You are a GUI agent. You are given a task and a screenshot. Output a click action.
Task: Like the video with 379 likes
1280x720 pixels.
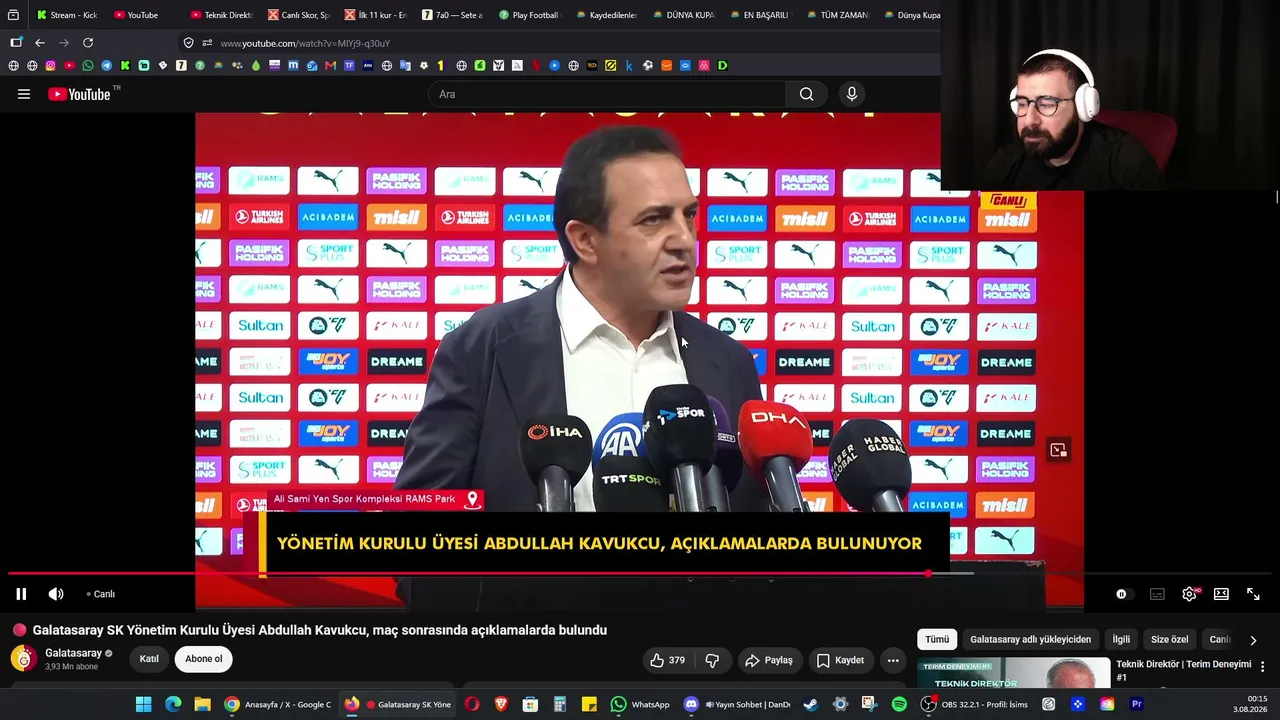[x=667, y=660]
